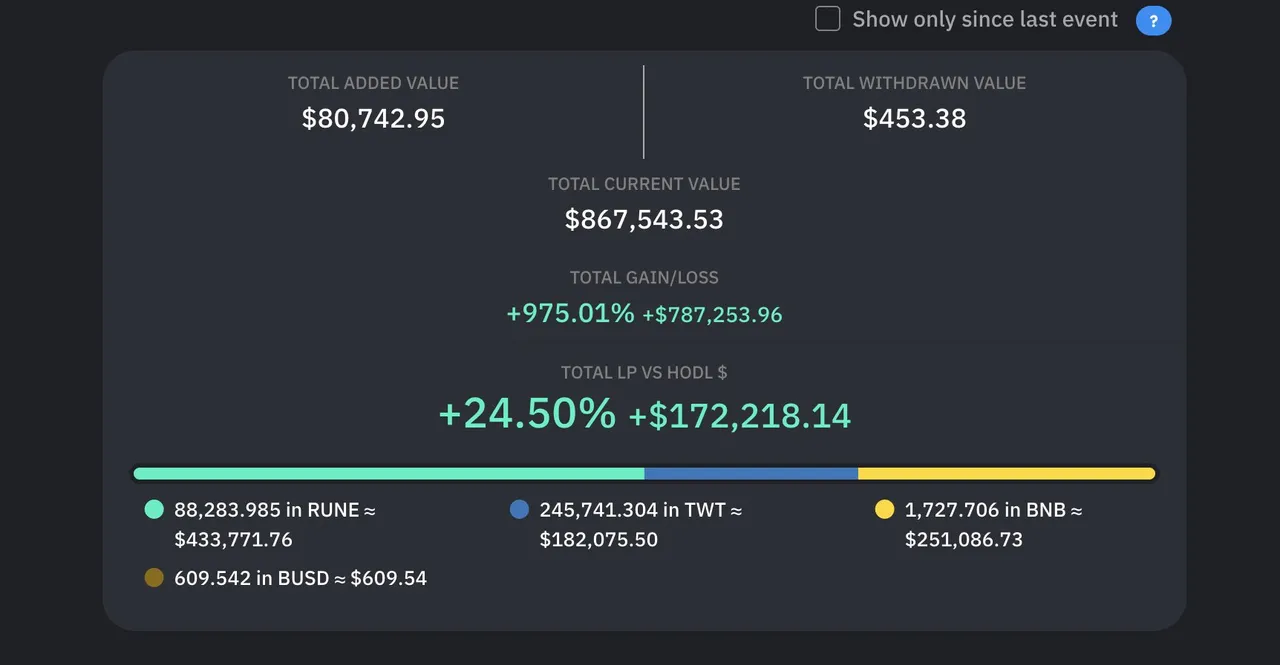The image size is (1280, 665).
Task: Click the +975.01% gain percentage
Action: pos(570,314)
